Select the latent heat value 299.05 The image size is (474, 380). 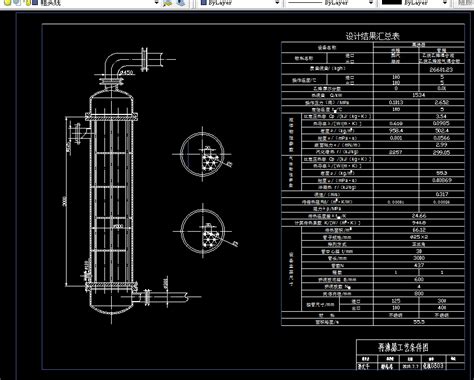(x=442, y=152)
